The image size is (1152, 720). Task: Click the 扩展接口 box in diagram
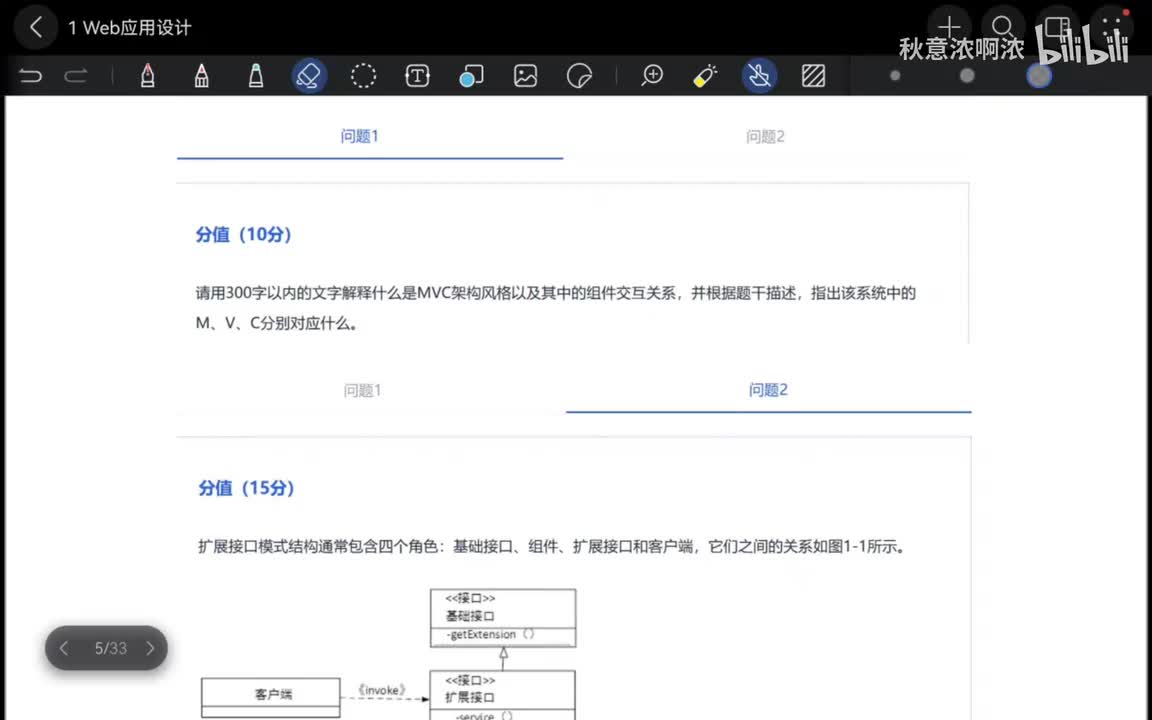click(503, 695)
